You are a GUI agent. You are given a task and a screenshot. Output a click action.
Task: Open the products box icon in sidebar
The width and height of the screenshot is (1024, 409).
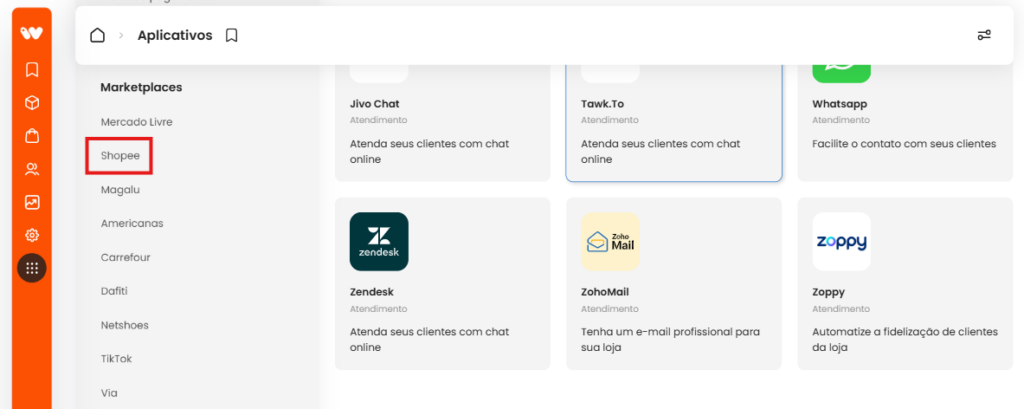32,103
